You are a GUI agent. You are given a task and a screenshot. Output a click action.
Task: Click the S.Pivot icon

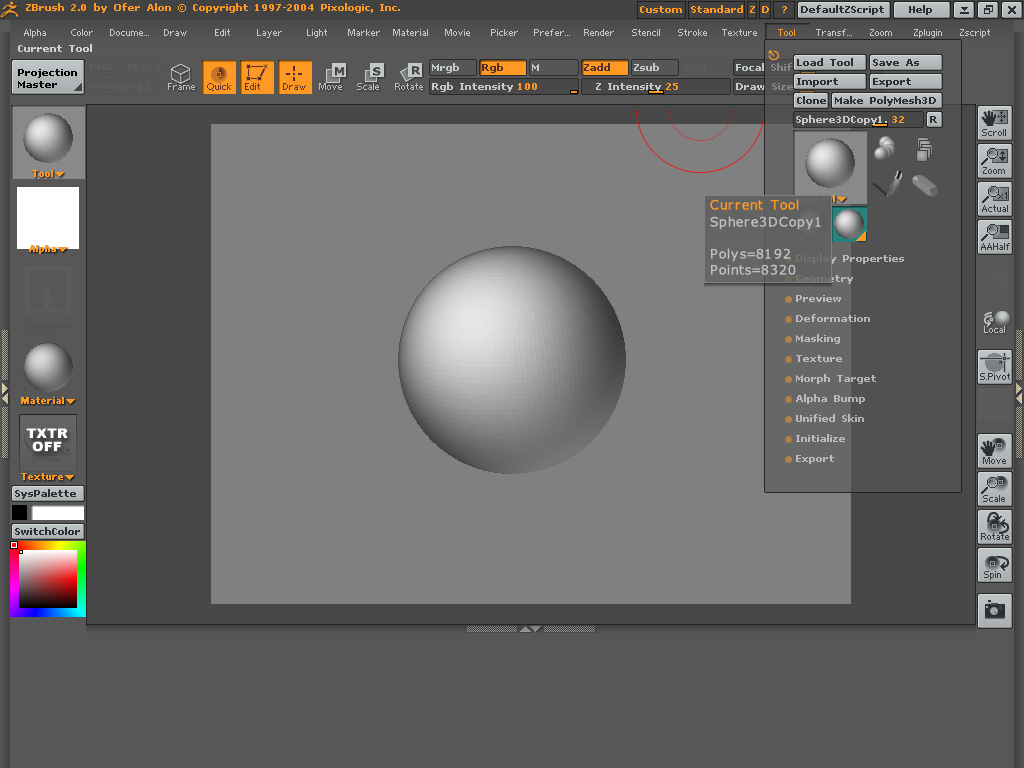pyautogui.click(x=995, y=366)
